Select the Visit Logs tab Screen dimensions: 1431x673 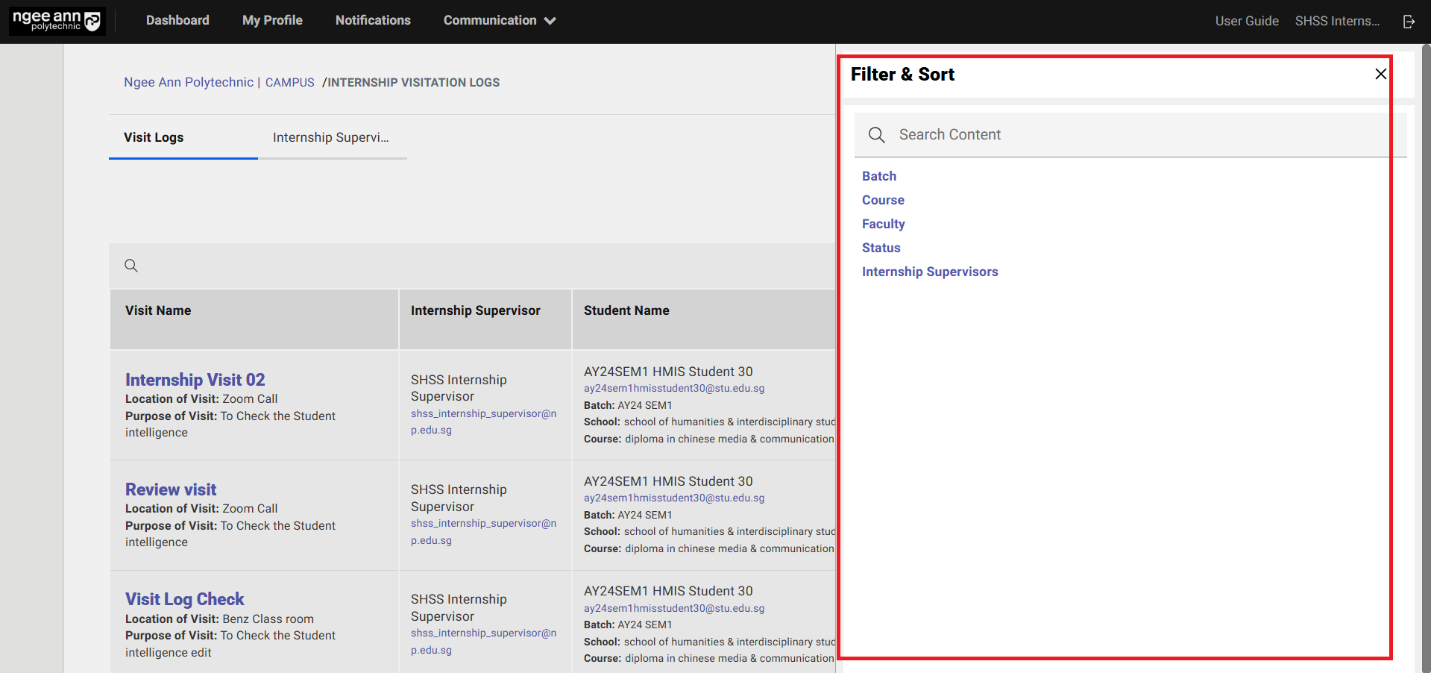pyautogui.click(x=154, y=138)
